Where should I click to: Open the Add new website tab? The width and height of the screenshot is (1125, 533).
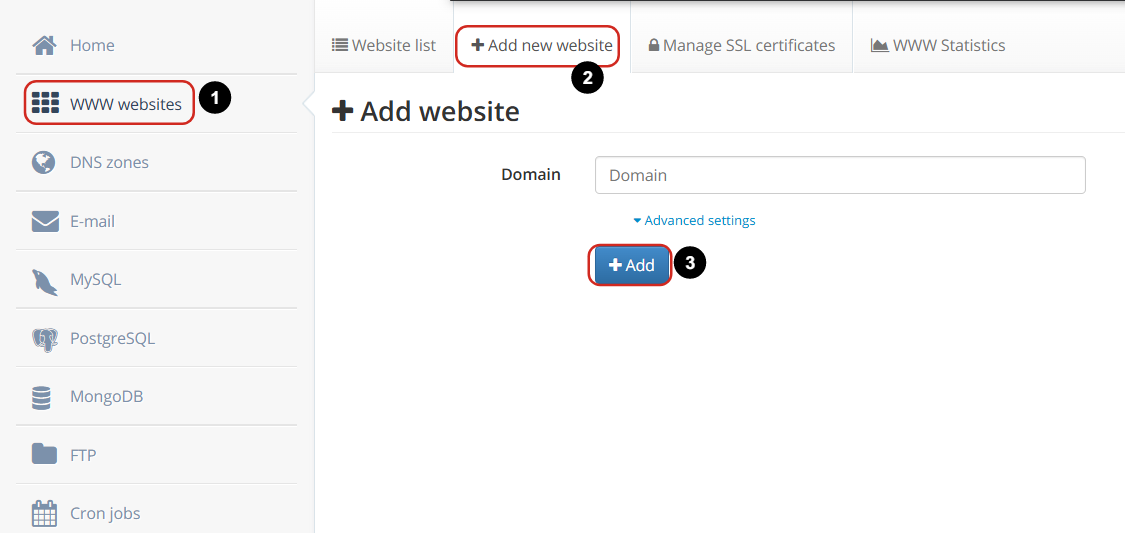click(x=541, y=45)
